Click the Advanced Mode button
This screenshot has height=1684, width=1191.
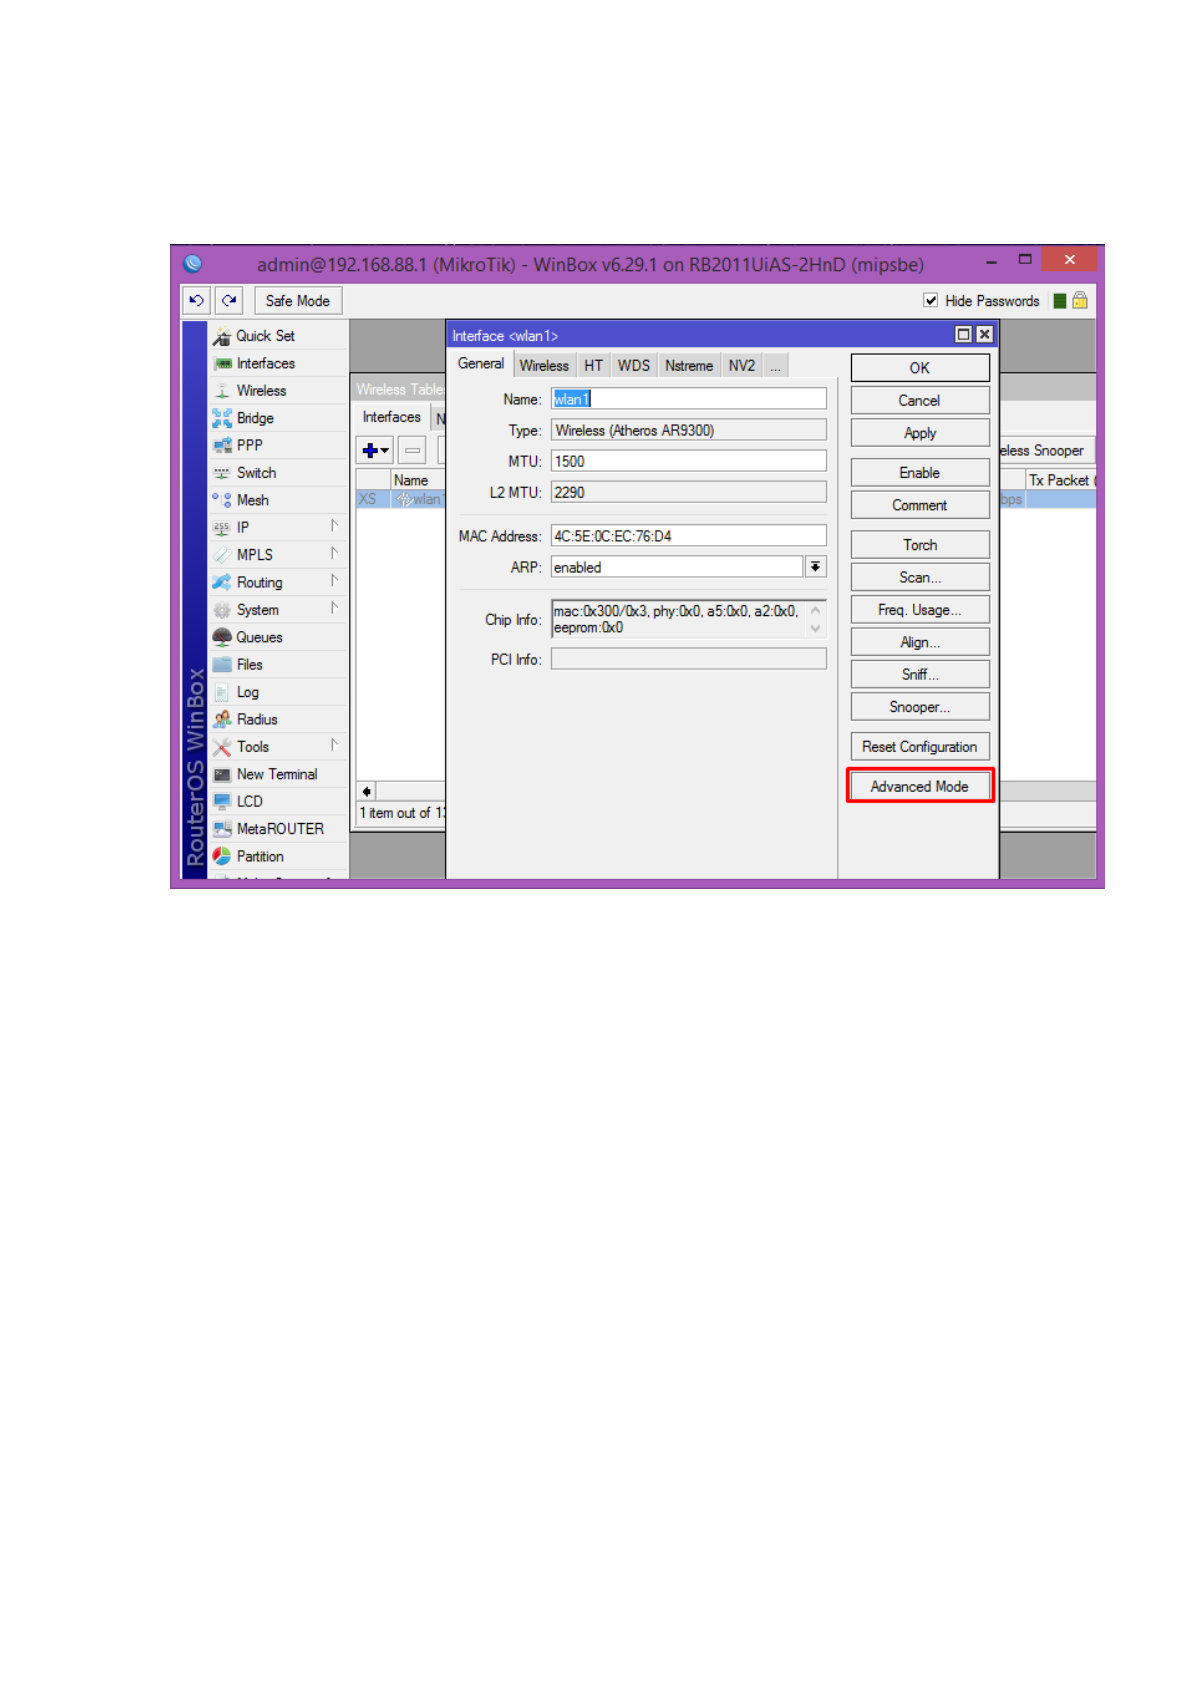click(919, 787)
